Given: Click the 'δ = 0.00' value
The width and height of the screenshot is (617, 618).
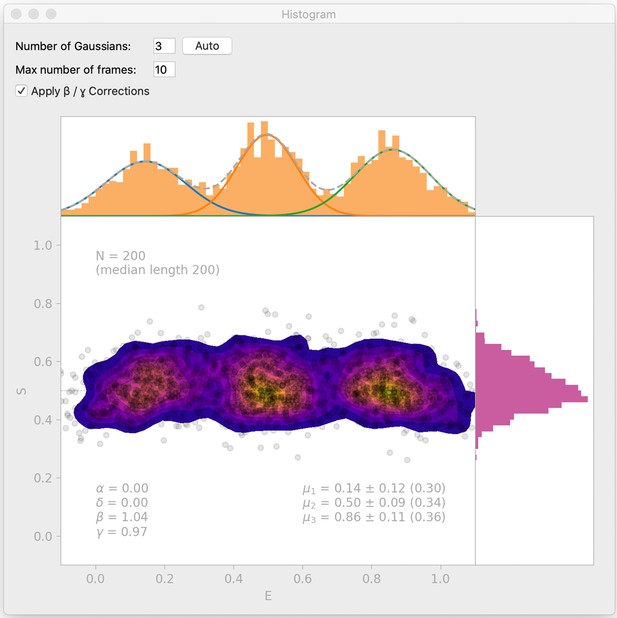Looking at the screenshot, I should [x=122, y=503].
